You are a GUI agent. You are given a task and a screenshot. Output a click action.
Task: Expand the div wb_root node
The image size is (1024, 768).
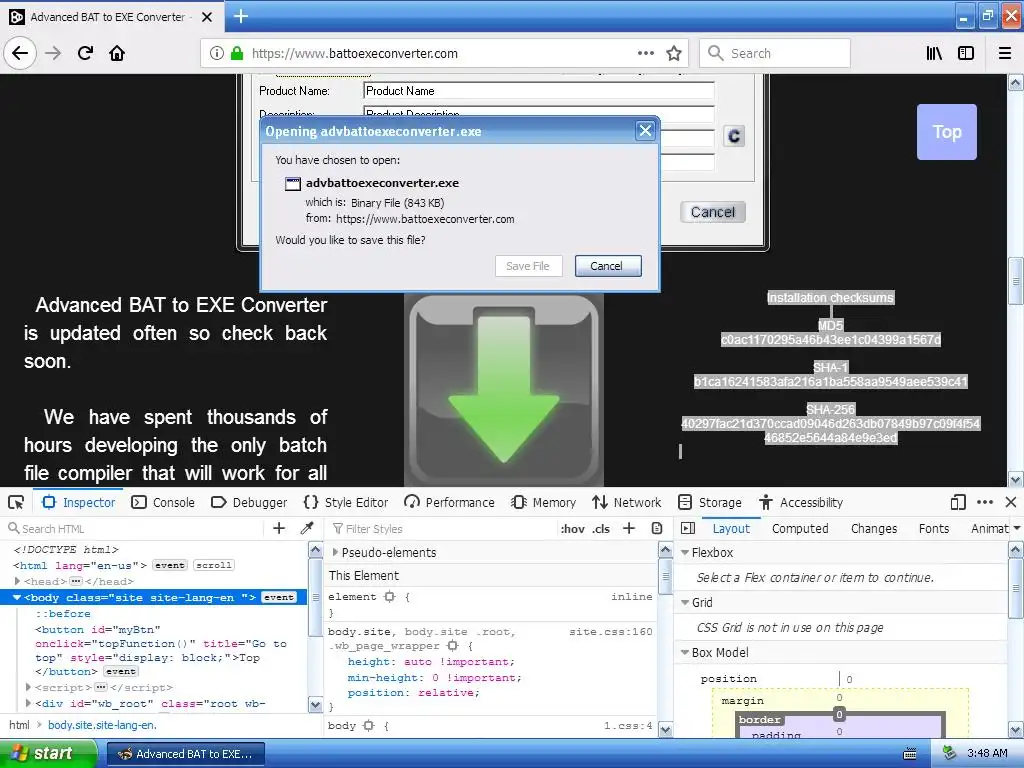pos(28,703)
